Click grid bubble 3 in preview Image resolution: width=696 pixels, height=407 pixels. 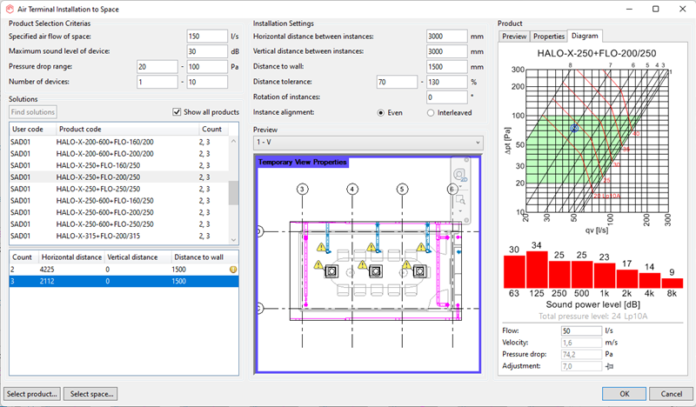302,190
